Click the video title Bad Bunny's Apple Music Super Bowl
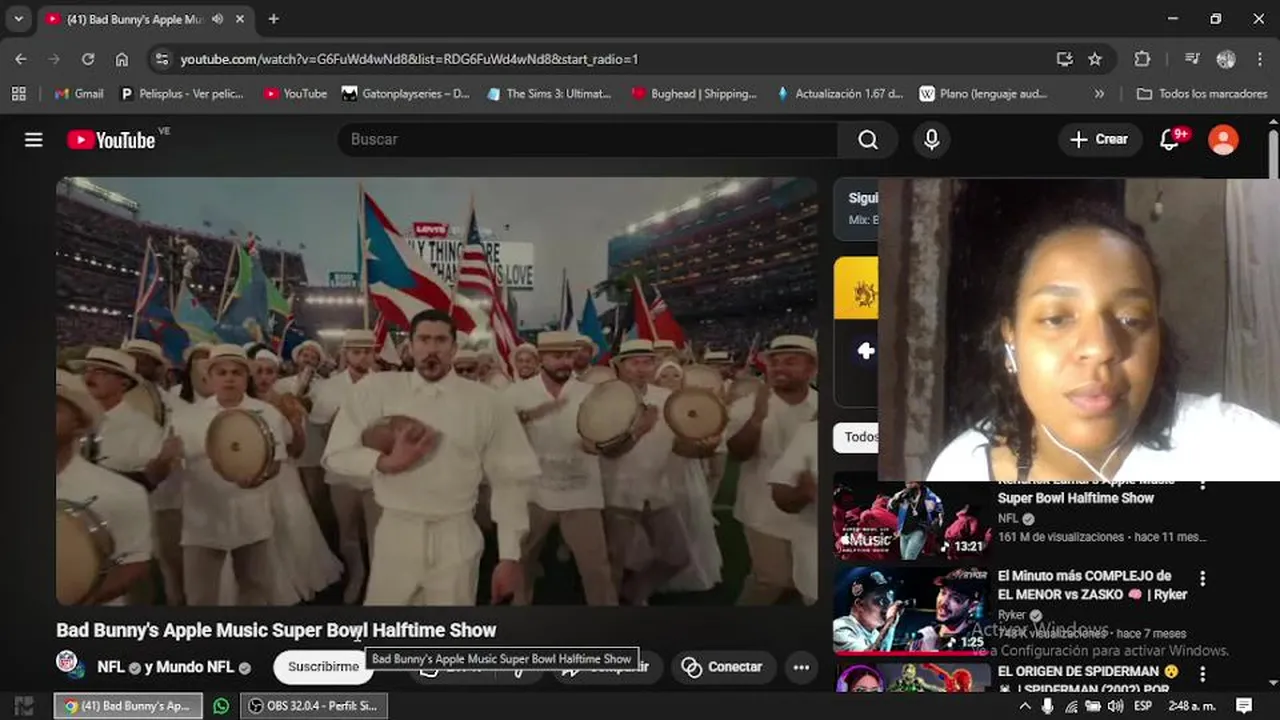 pyautogui.click(x=276, y=630)
